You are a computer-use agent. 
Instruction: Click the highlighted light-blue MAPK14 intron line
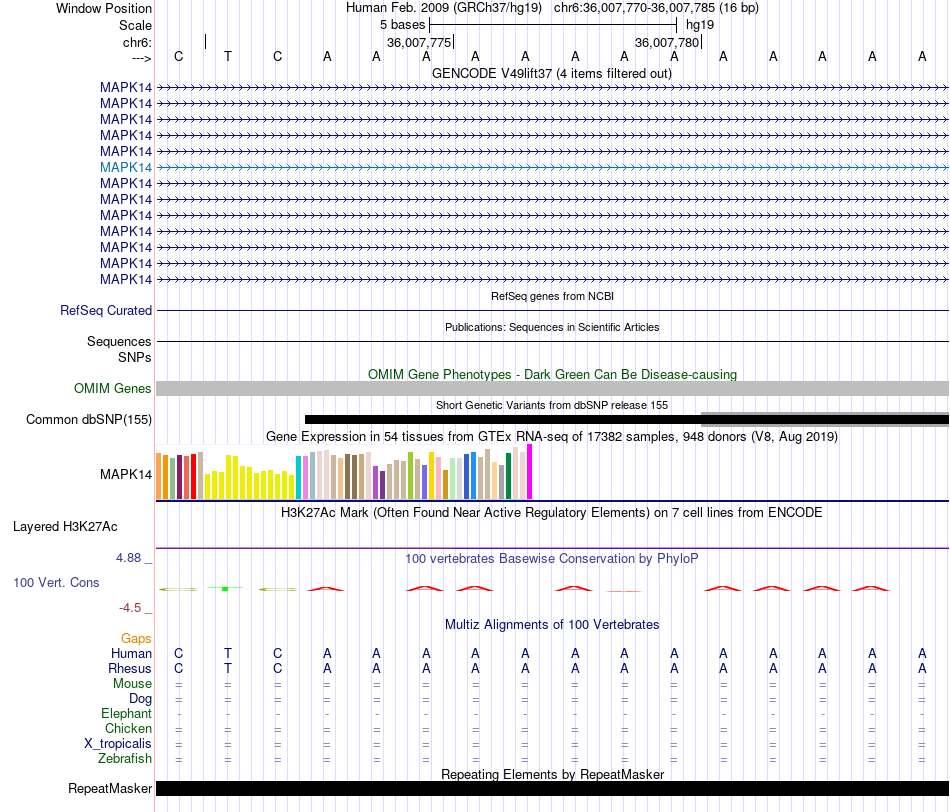(x=553, y=167)
